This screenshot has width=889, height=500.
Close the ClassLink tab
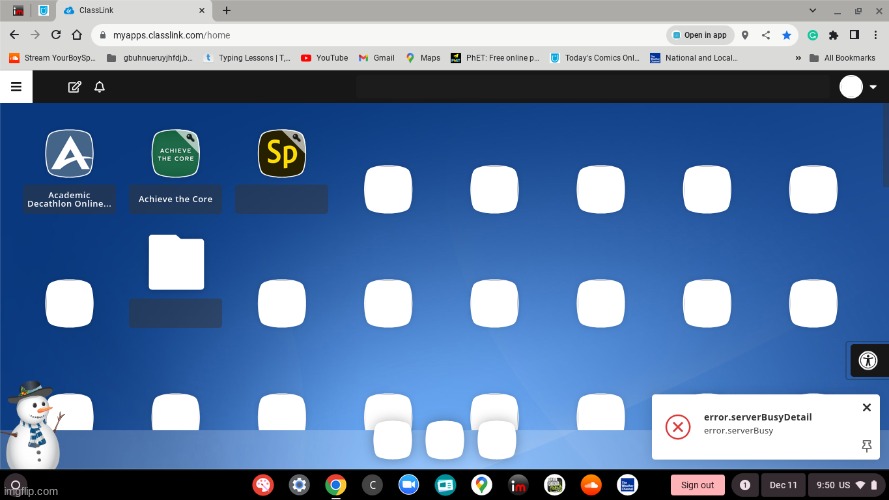point(202,10)
